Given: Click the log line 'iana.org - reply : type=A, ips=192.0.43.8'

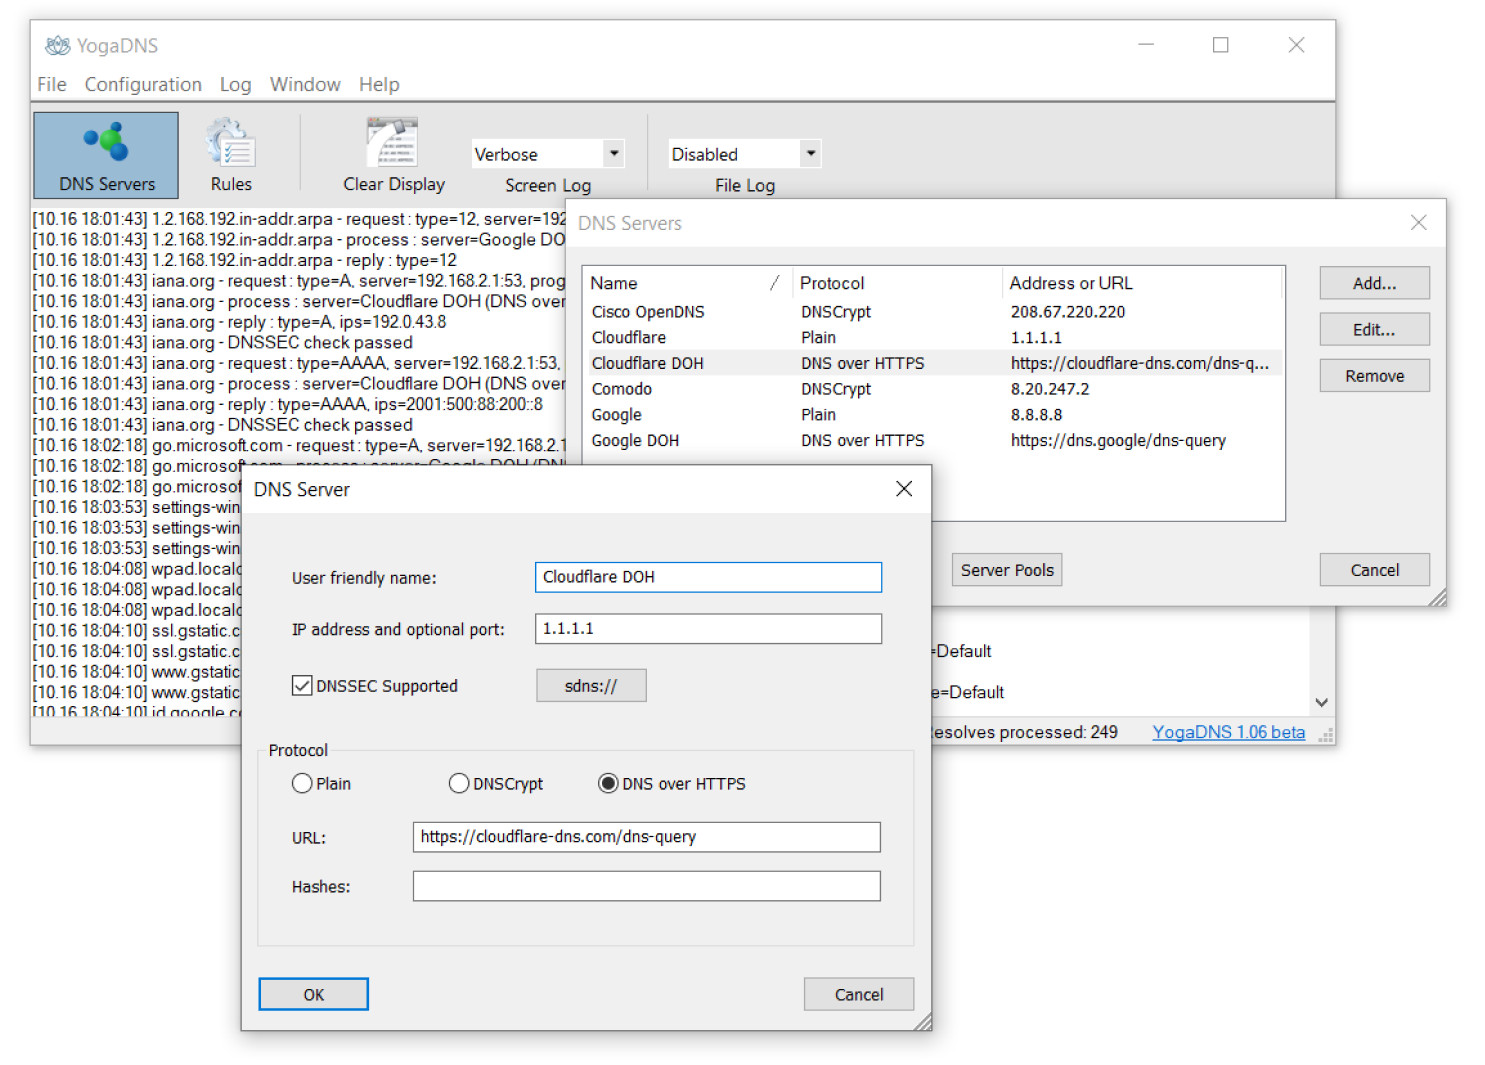Looking at the screenshot, I should pos(239,322).
